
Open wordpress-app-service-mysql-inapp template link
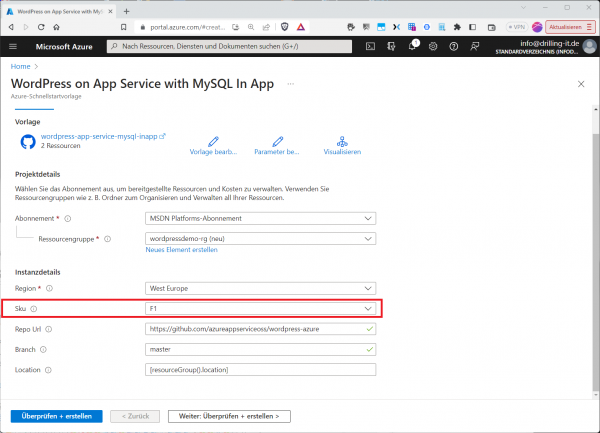point(103,137)
